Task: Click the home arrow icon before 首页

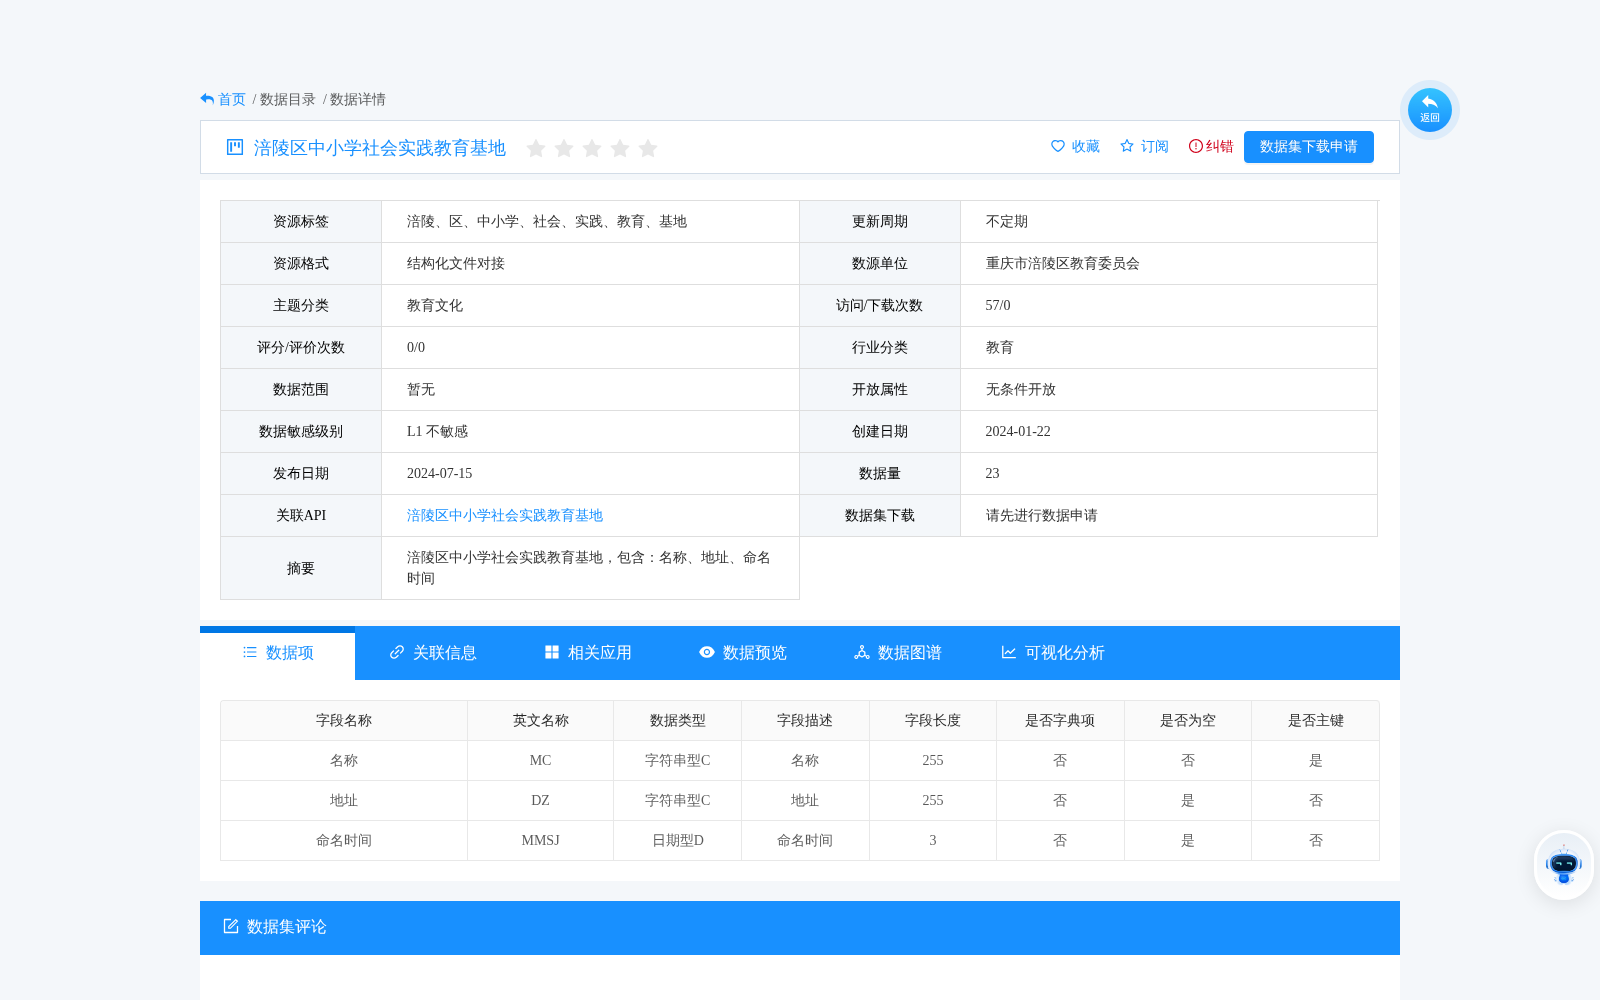Action: click(x=207, y=99)
